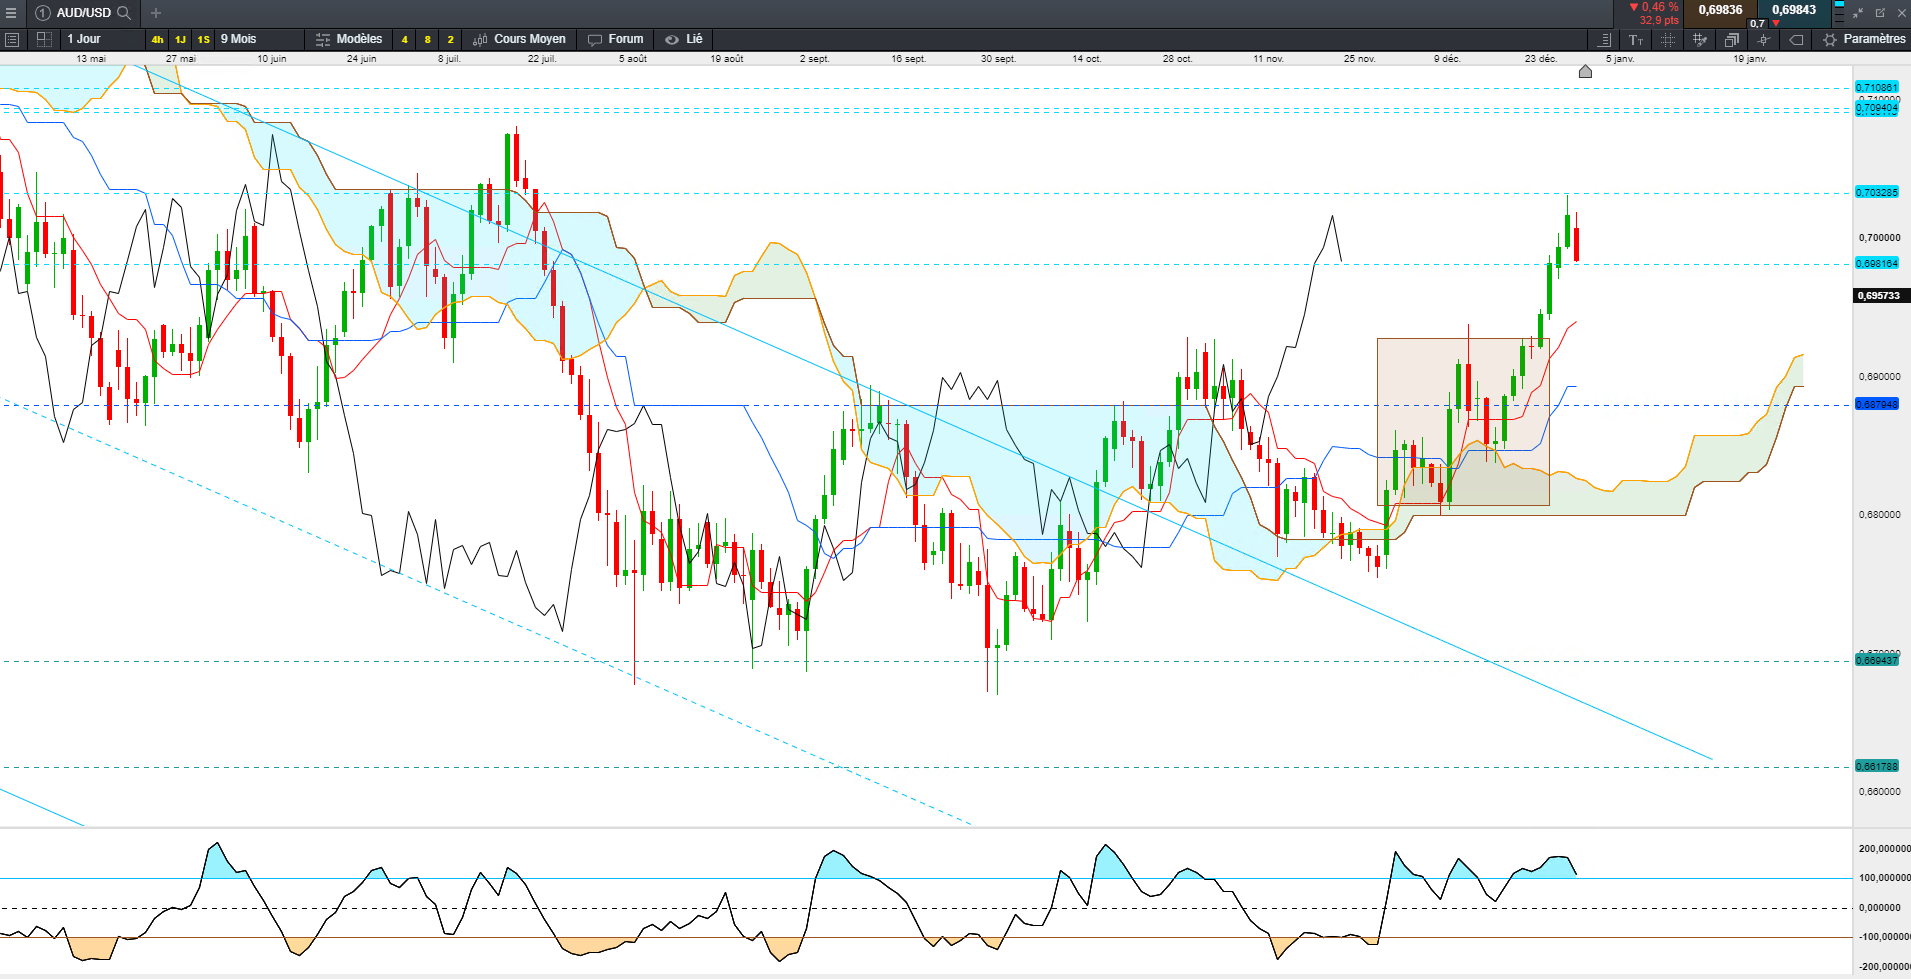Add a new chart tab

pyautogui.click(x=156, y=13)
